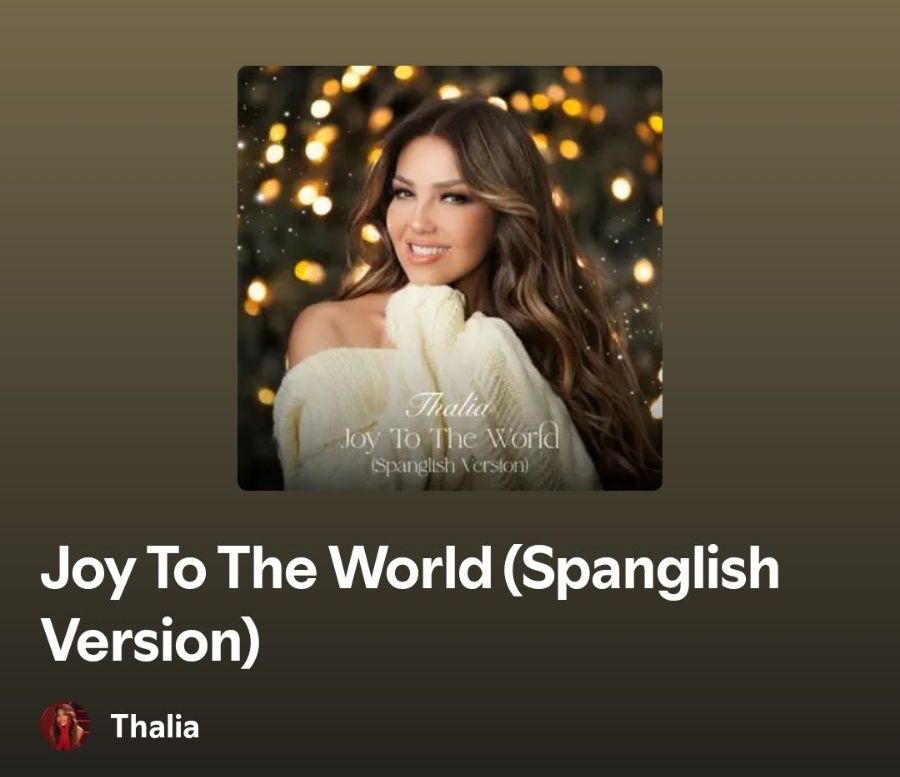Viewport: 900px width, 777px height.
Task: Click Thalia's circular artist avatar
Action: click(65, 726)
